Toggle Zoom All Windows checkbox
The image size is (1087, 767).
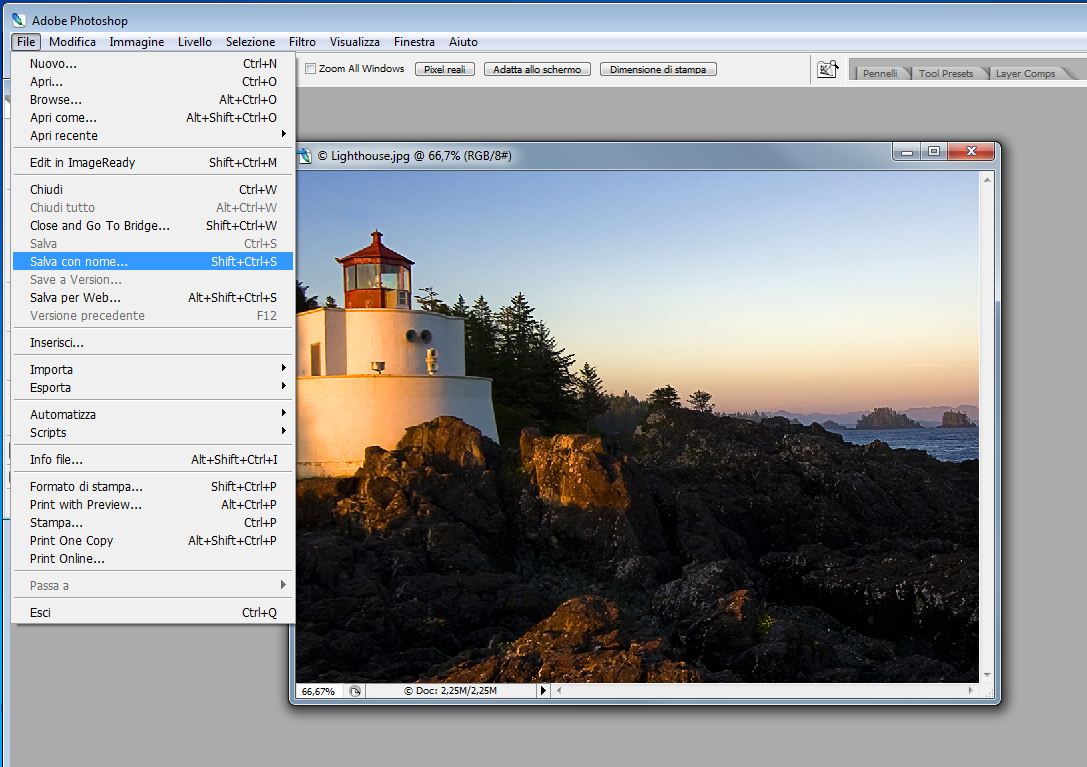point(311,69)
